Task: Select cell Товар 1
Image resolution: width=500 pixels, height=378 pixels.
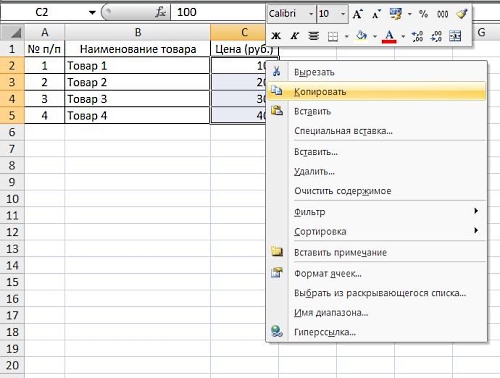Action: pyautogui.click(x=138, y=66)
